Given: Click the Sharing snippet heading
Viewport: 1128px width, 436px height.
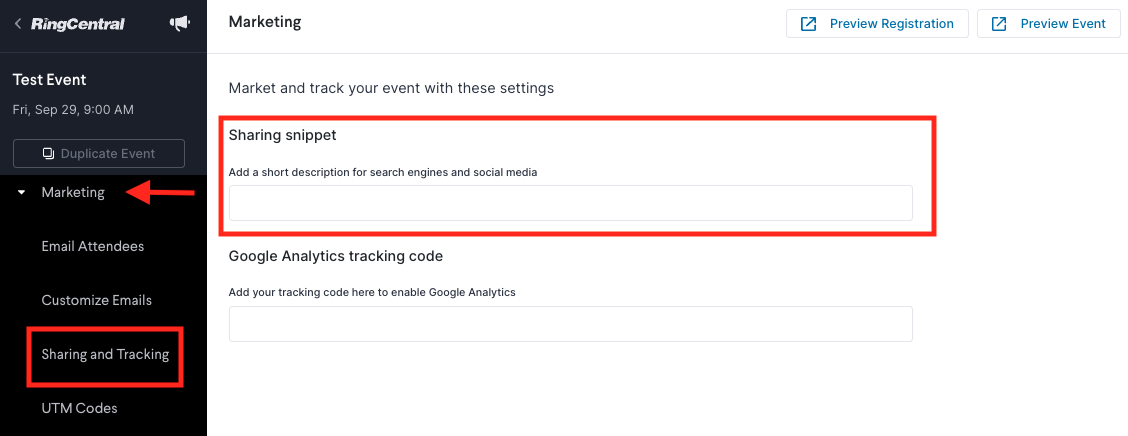Looking at the screenshot, I should [x=283, y=135].
